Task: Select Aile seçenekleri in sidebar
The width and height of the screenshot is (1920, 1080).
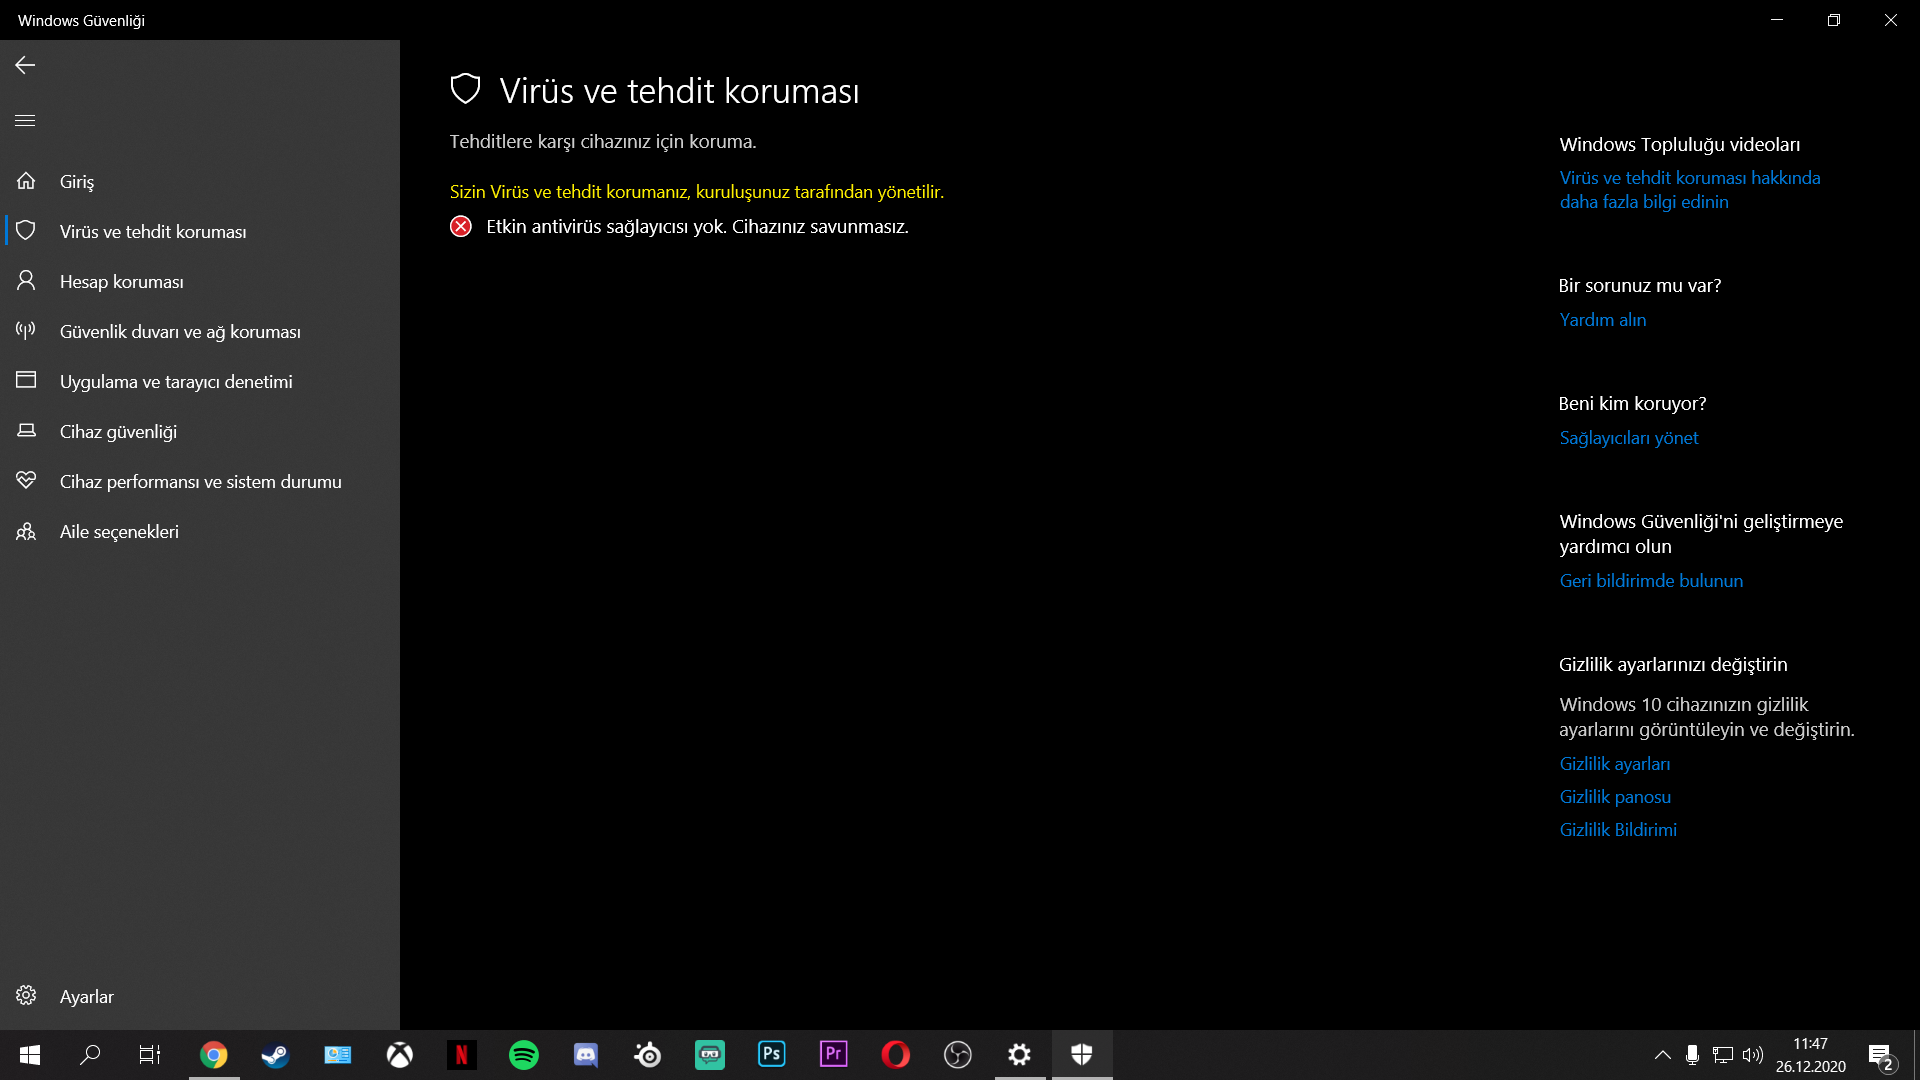Action: pos(119,532)
